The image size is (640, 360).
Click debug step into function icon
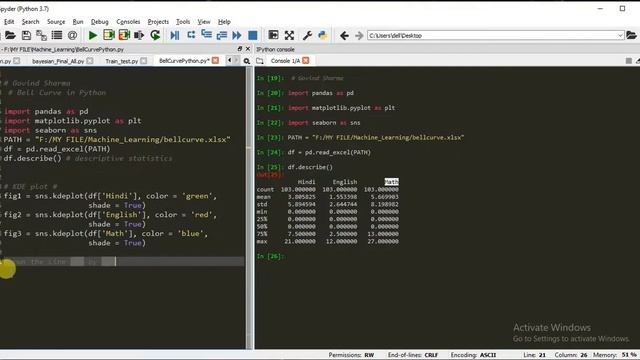click(x=207, y=36)
